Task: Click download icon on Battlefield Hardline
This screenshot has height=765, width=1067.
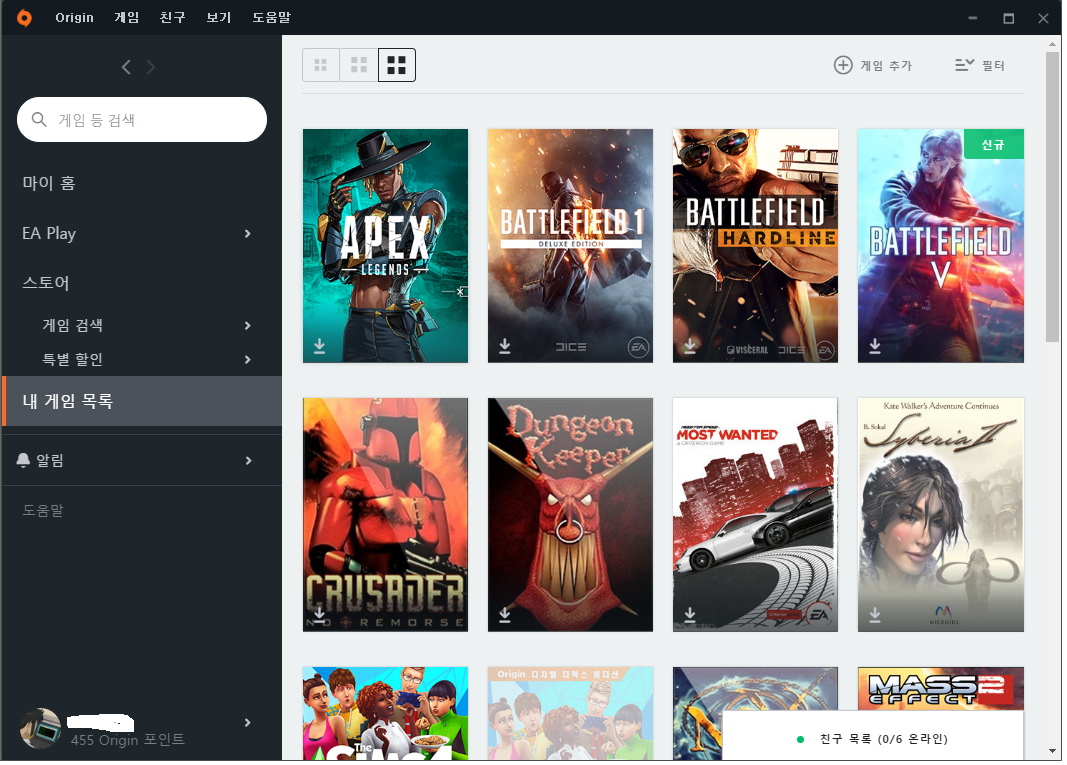Action: pyautogui.click(x=689, y=346)
